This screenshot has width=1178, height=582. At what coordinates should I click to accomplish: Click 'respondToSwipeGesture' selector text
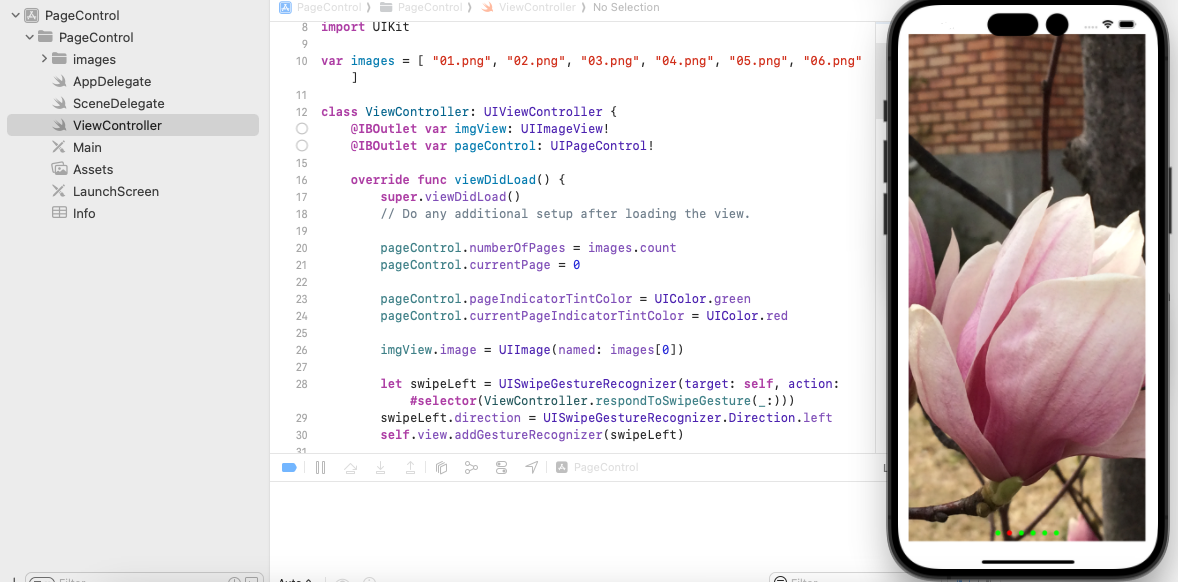pyautogui.click(x=673, y=401)
